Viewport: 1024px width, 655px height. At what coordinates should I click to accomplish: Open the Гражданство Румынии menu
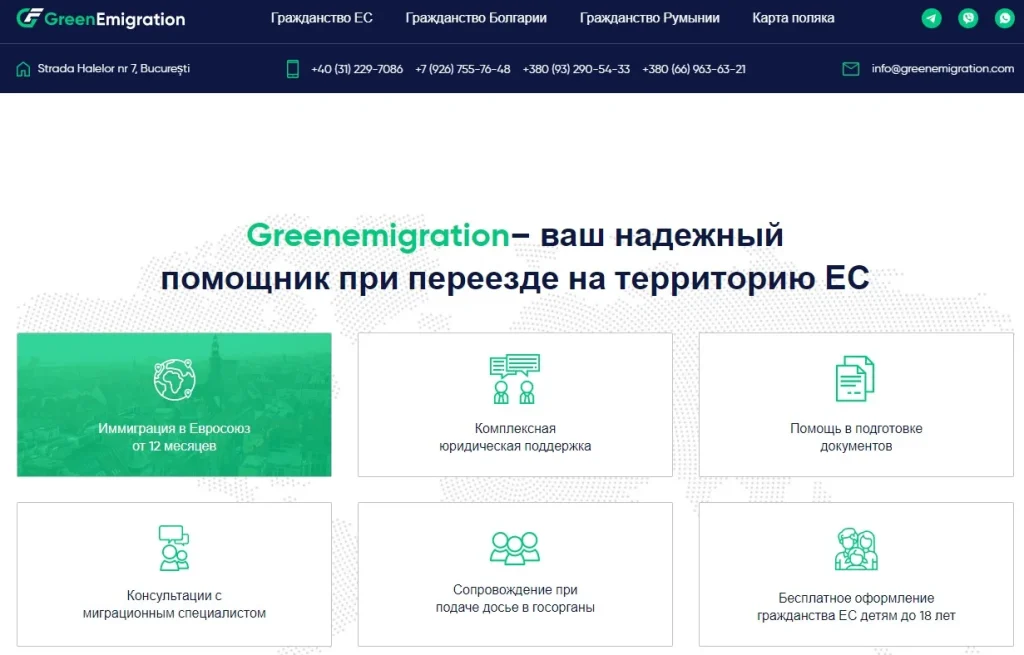point(650,18)
